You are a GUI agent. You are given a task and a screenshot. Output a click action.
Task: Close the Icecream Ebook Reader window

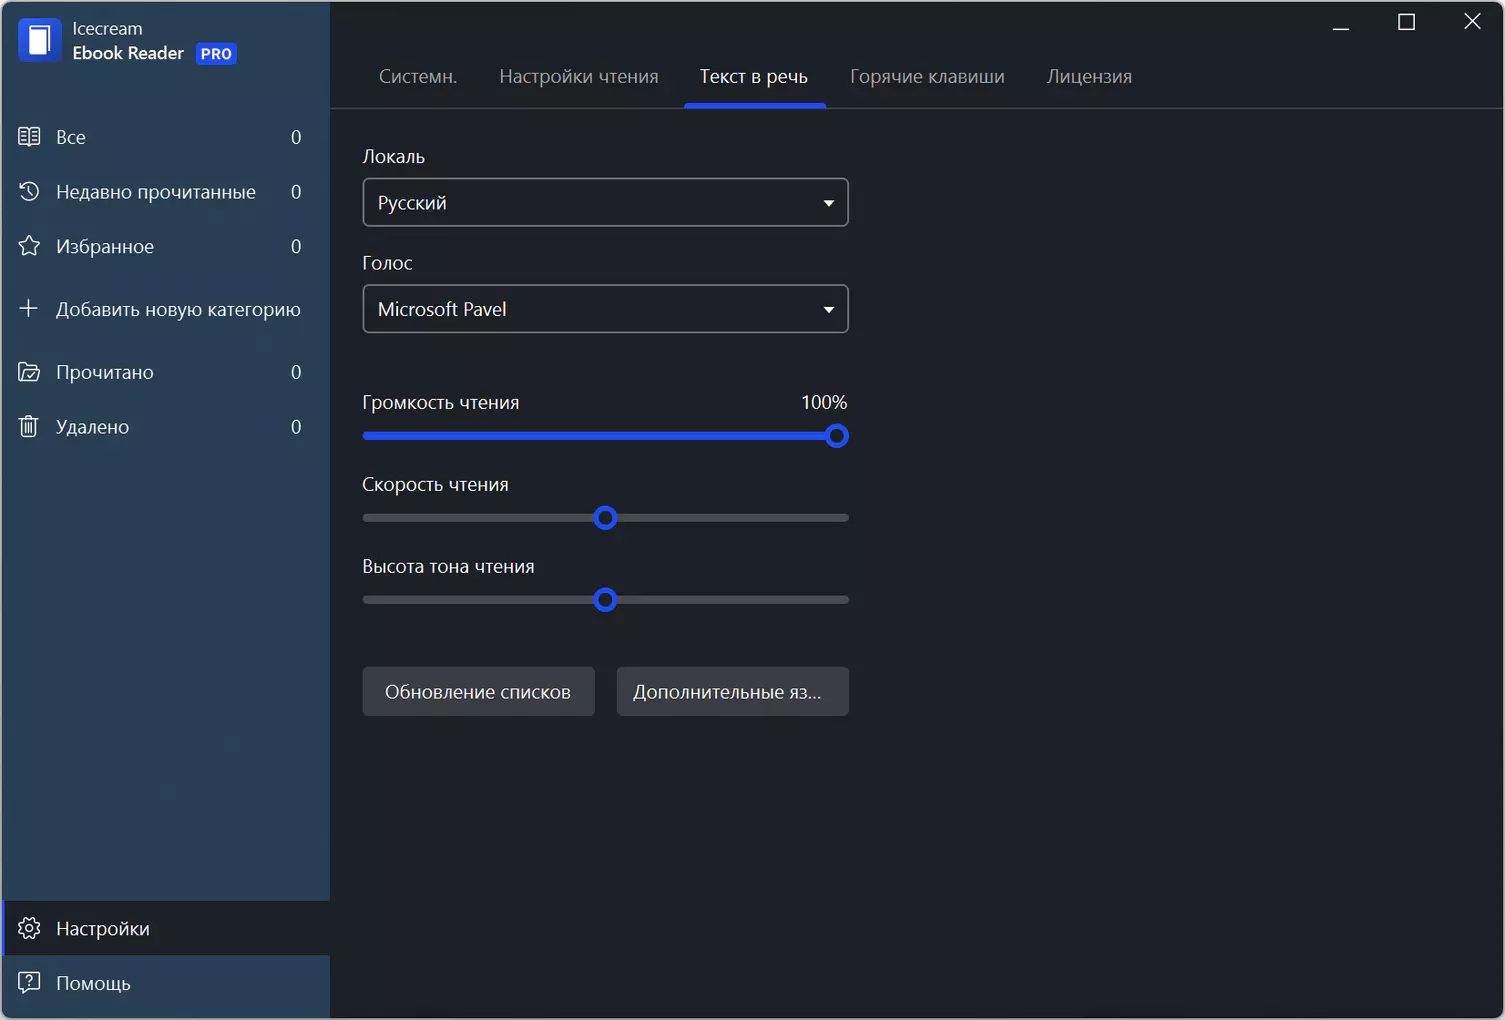[1472, 22]
